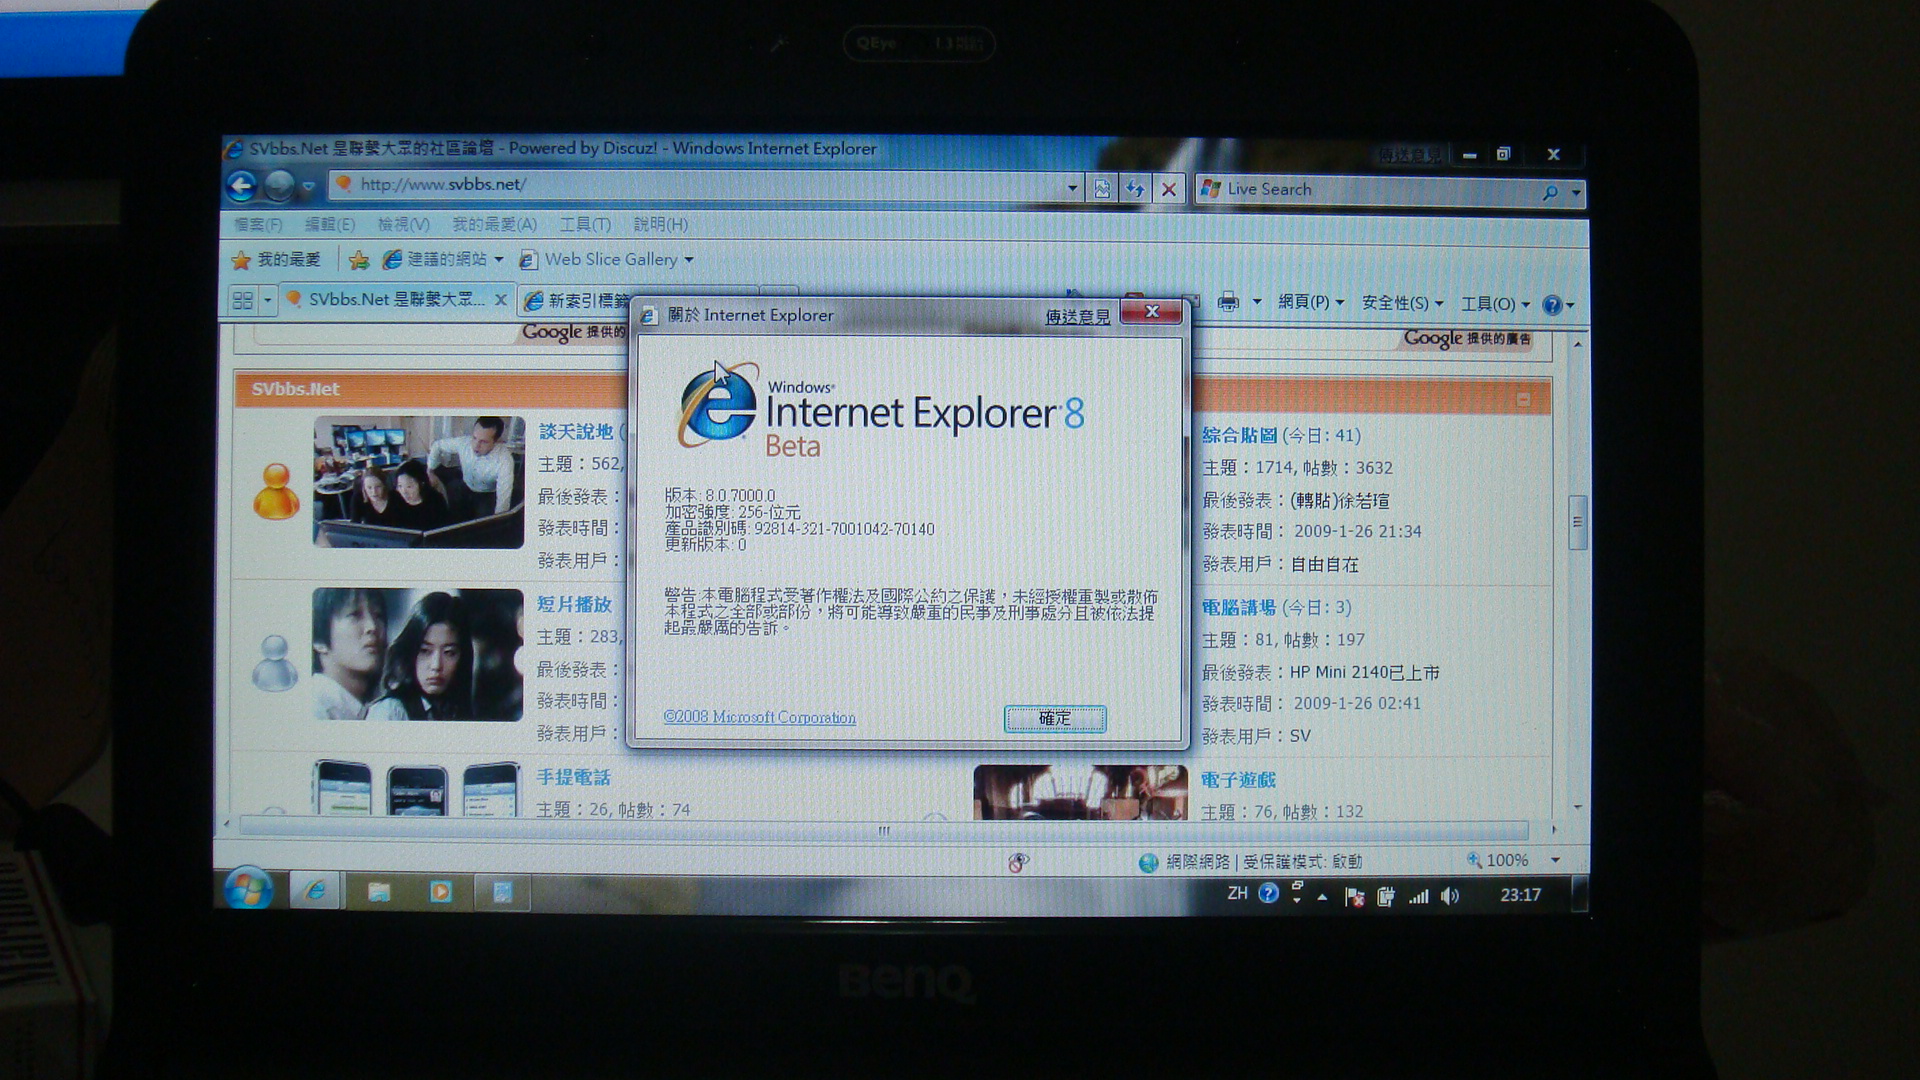Open the address bar history dropdown arrow

click(x=1072, y=188)
